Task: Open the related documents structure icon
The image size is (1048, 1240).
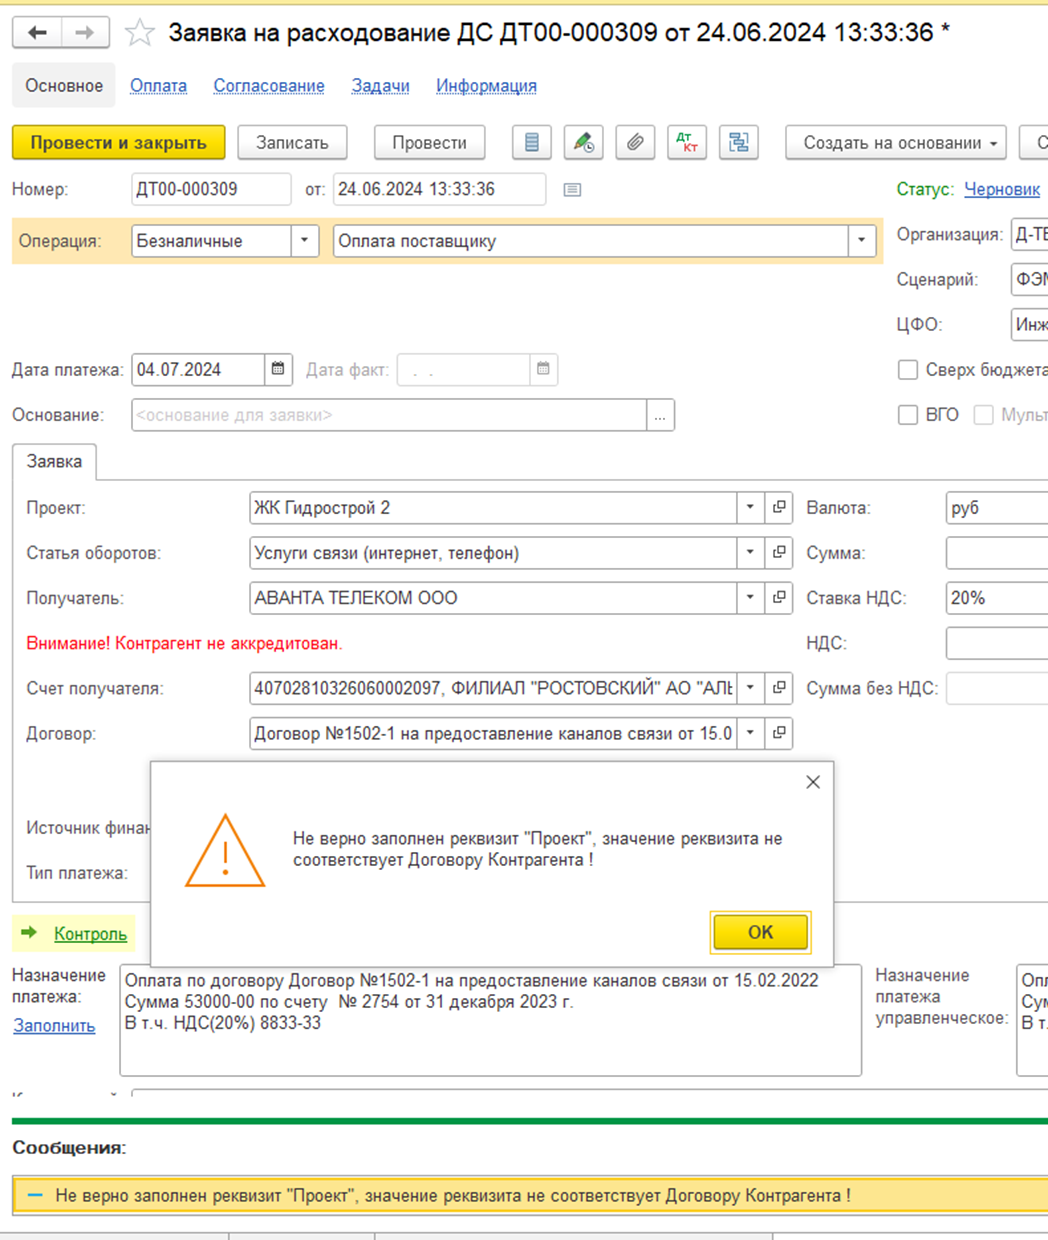Action: 739,143
